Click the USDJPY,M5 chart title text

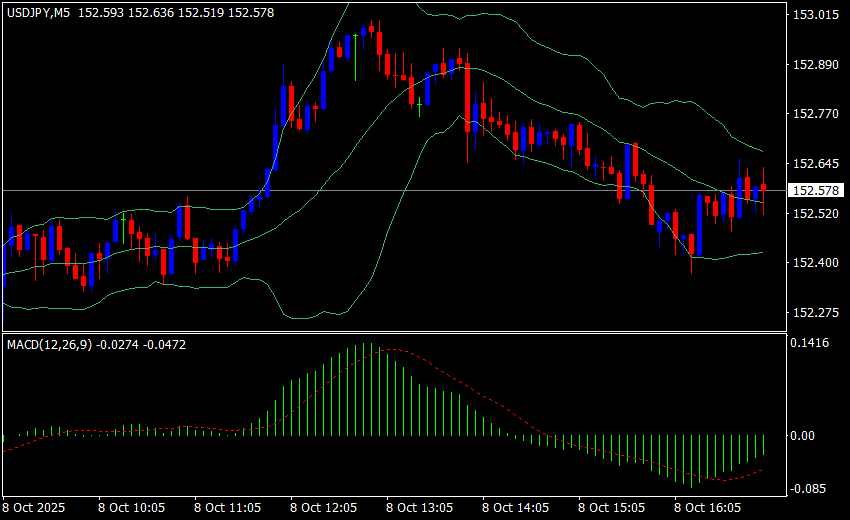(39, 11)
